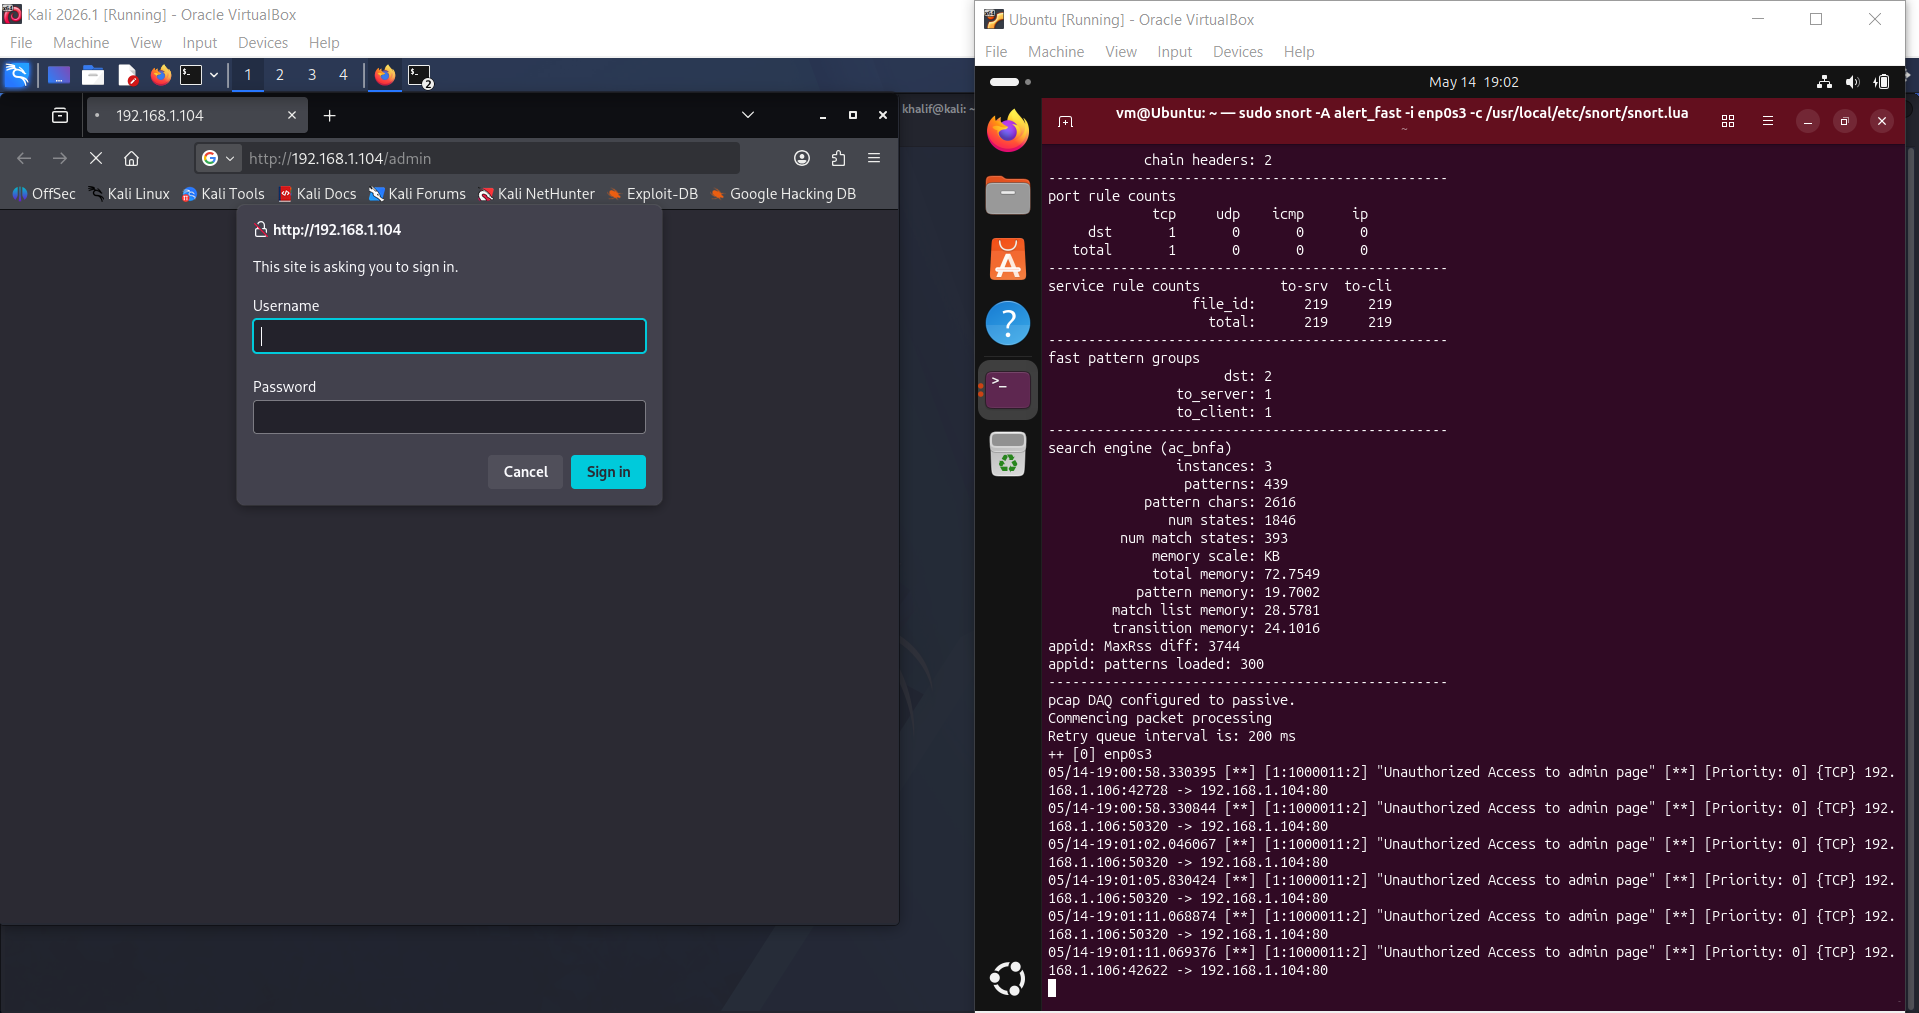
Task: Select running terminal window in Kali taskbar
Action: pos(420,76)
